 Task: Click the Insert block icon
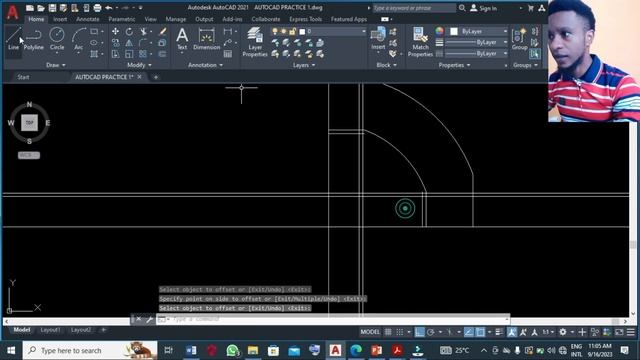point(378,39)
